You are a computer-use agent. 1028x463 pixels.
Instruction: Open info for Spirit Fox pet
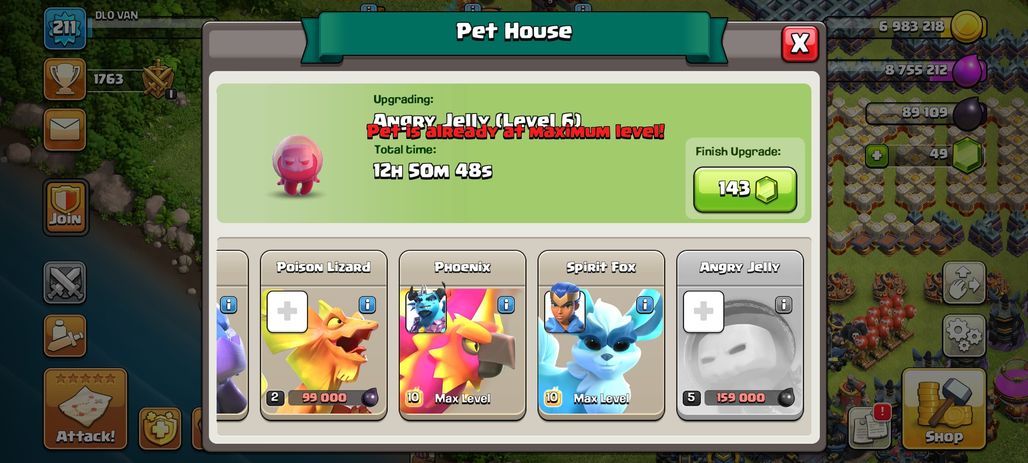click(x=645, y=304)
